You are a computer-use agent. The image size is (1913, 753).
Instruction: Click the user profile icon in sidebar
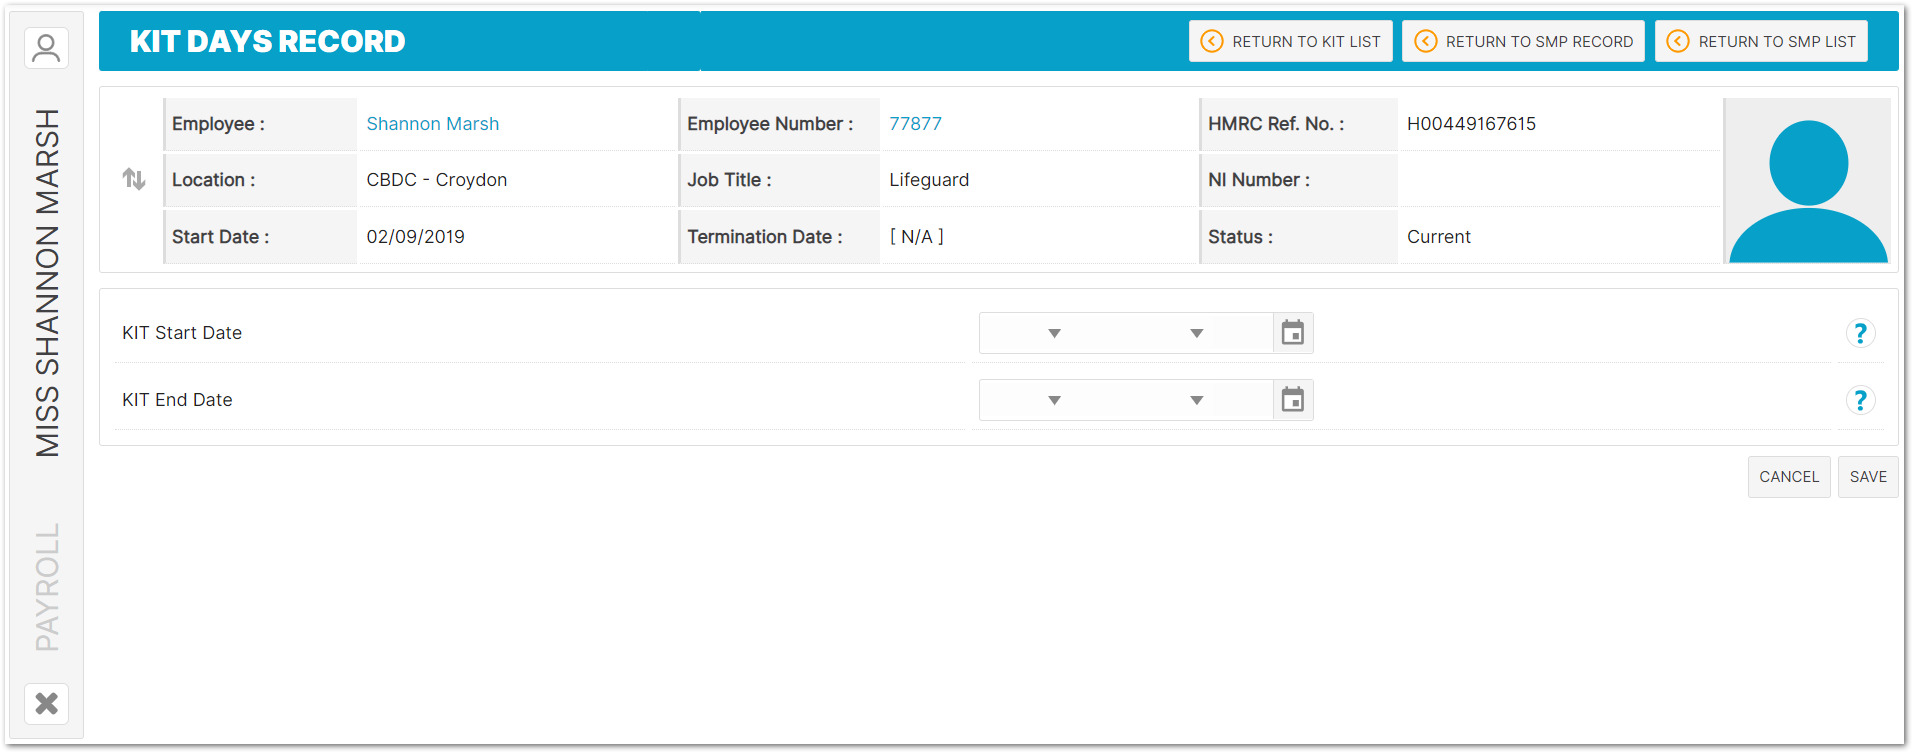46,48
